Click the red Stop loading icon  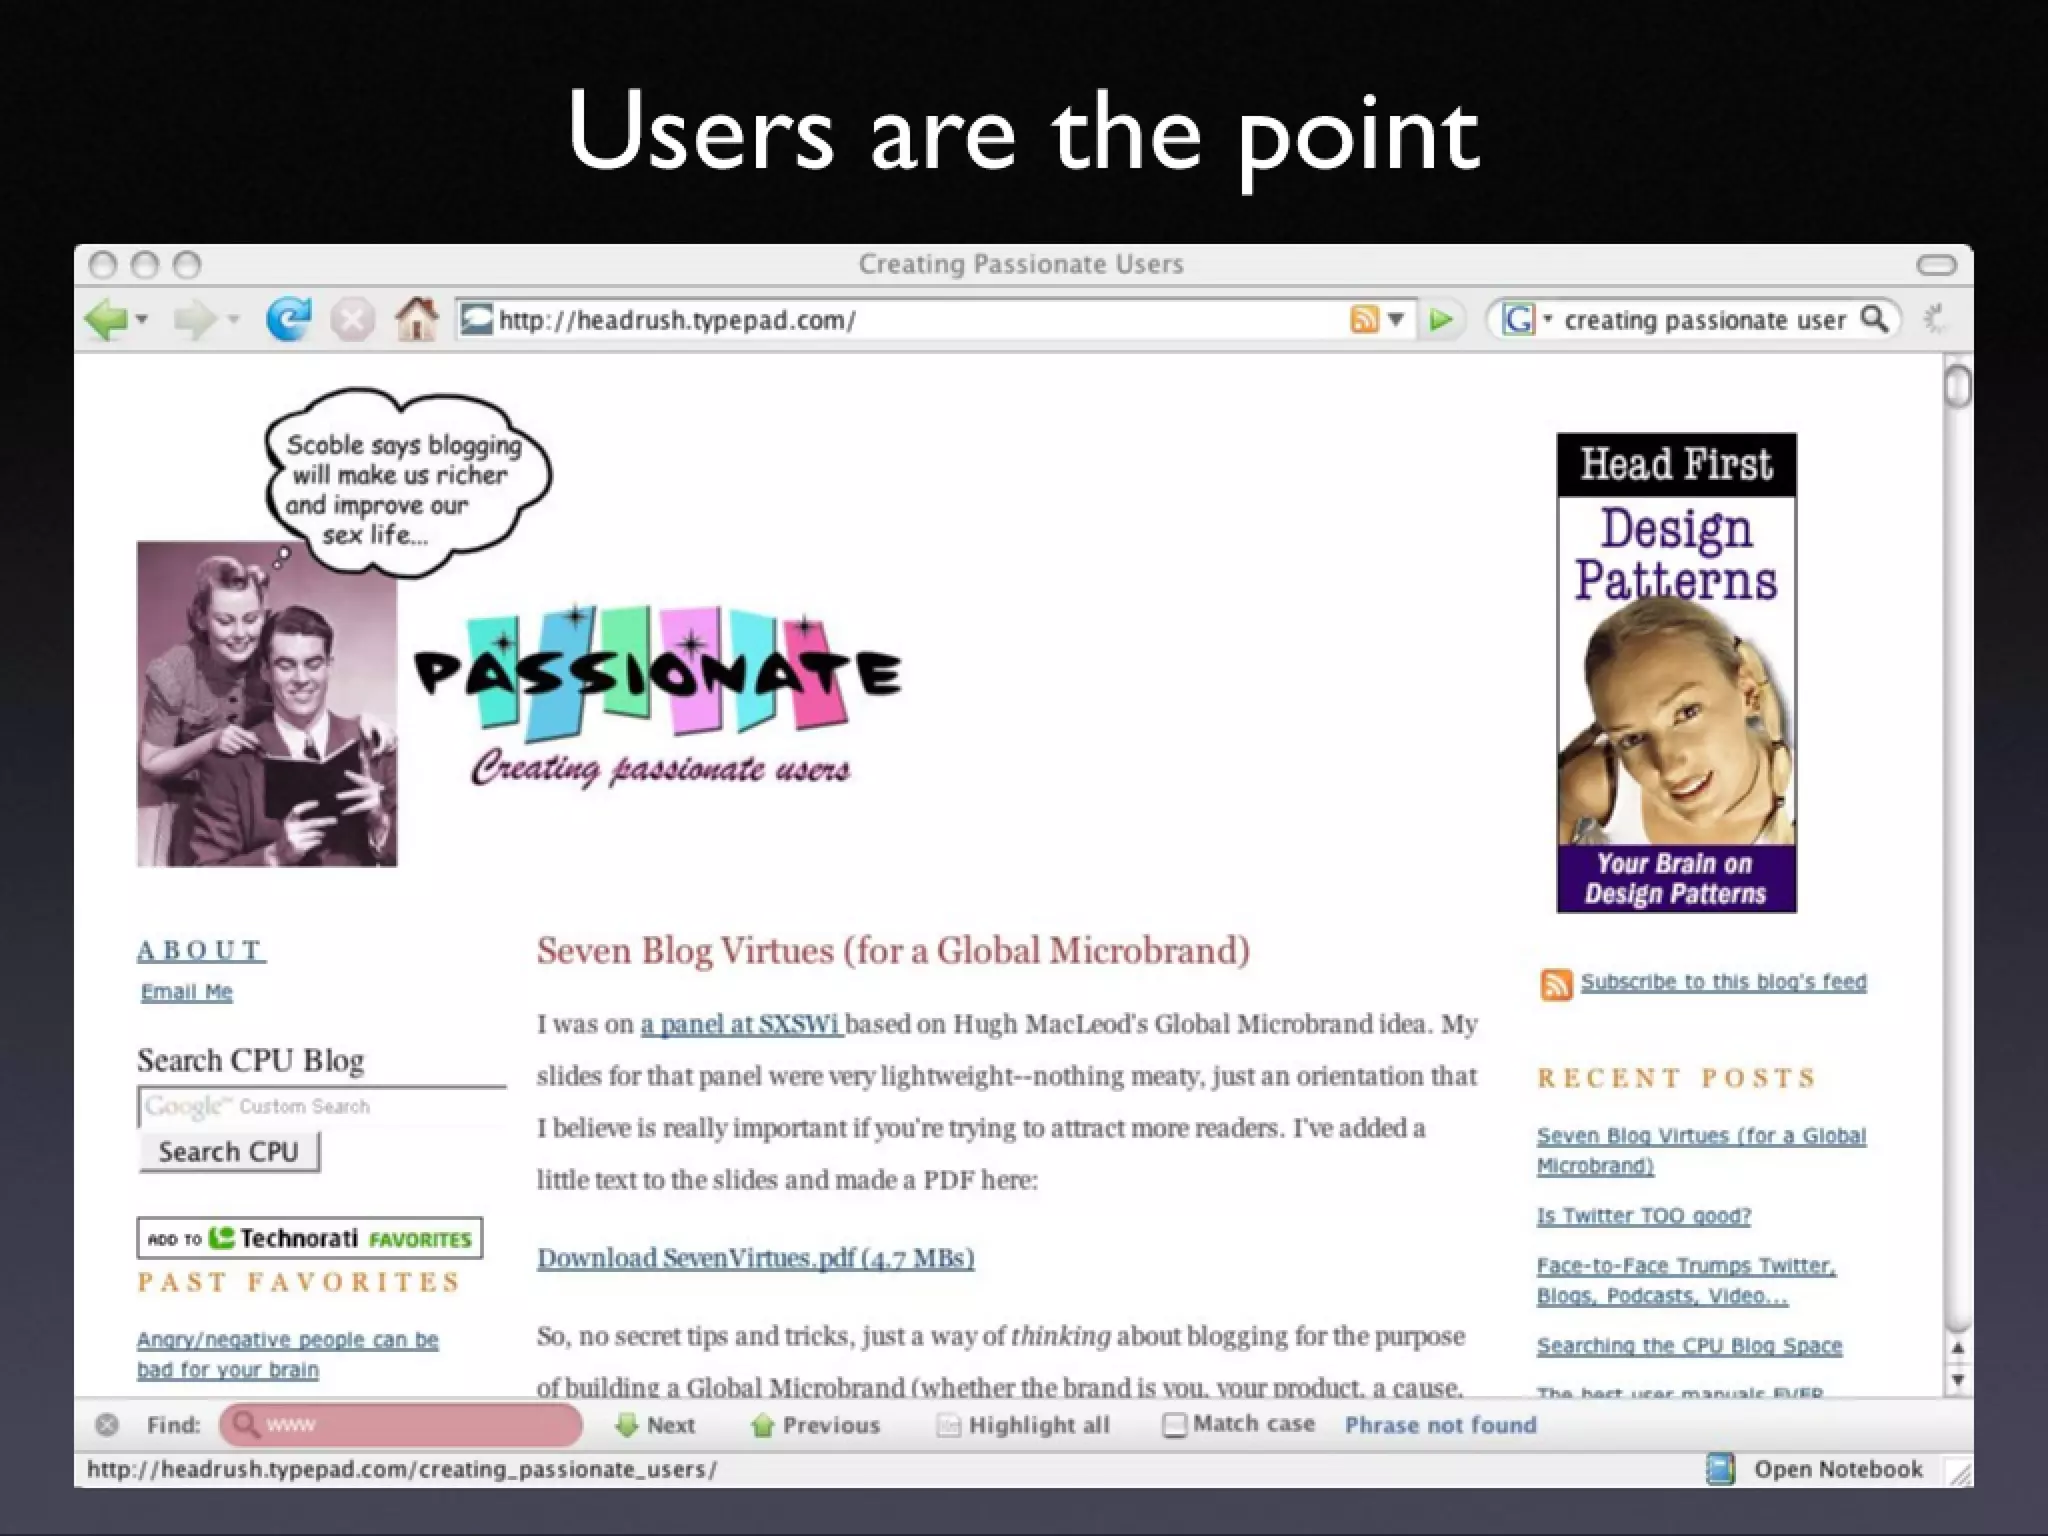(x=352, y=321)
